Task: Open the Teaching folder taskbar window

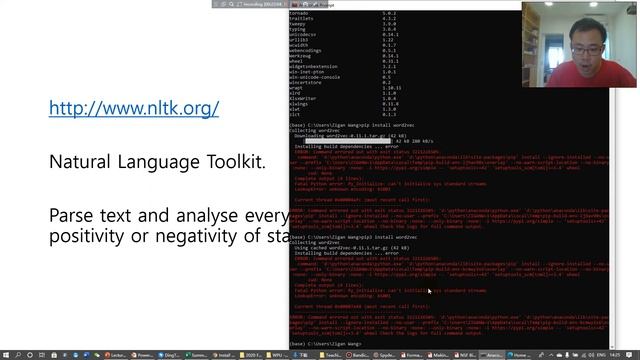Action: pyautogui.click(x=332, y=355)
